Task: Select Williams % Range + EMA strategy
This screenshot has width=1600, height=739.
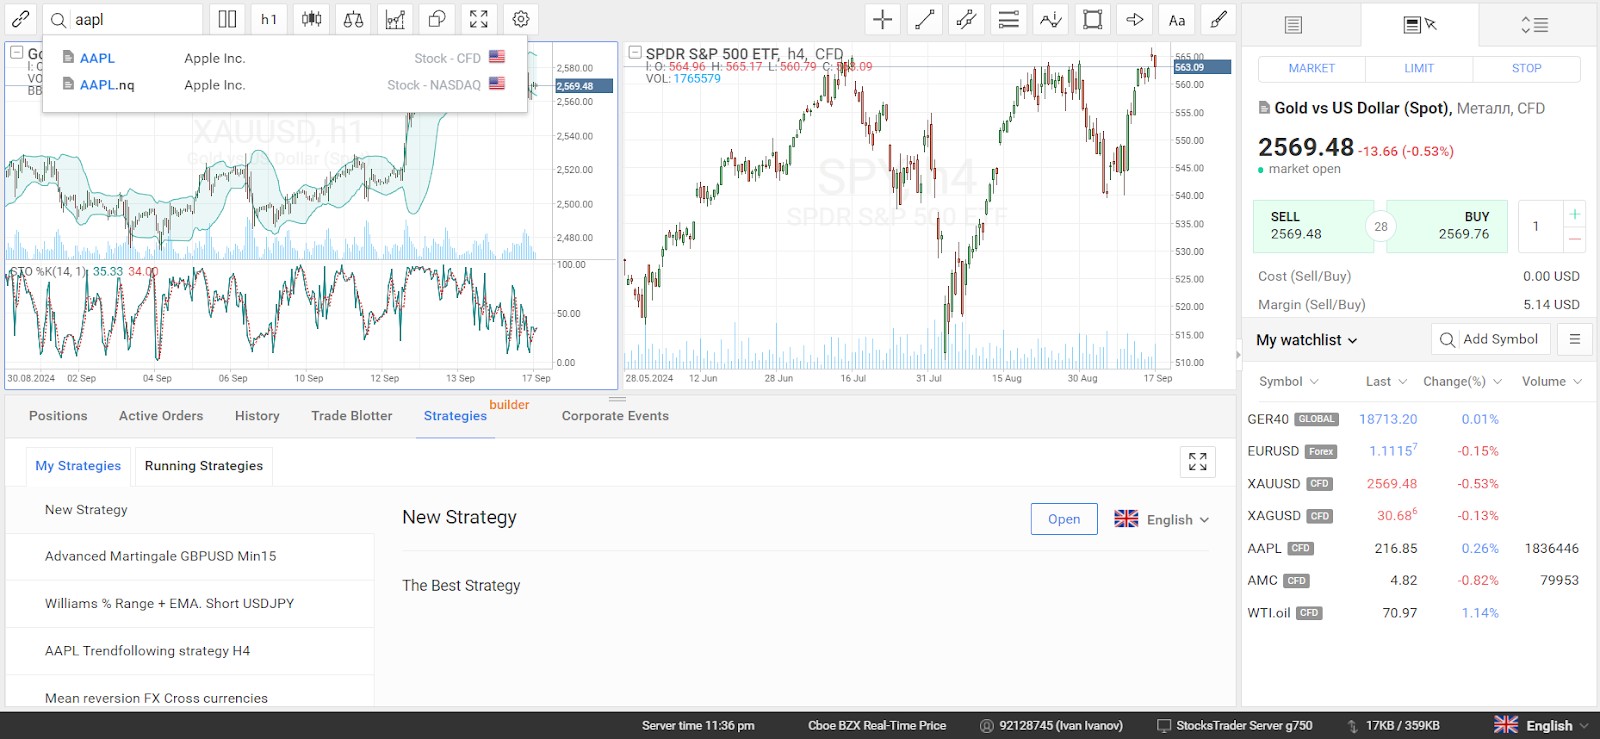Action: click(190, 603)
